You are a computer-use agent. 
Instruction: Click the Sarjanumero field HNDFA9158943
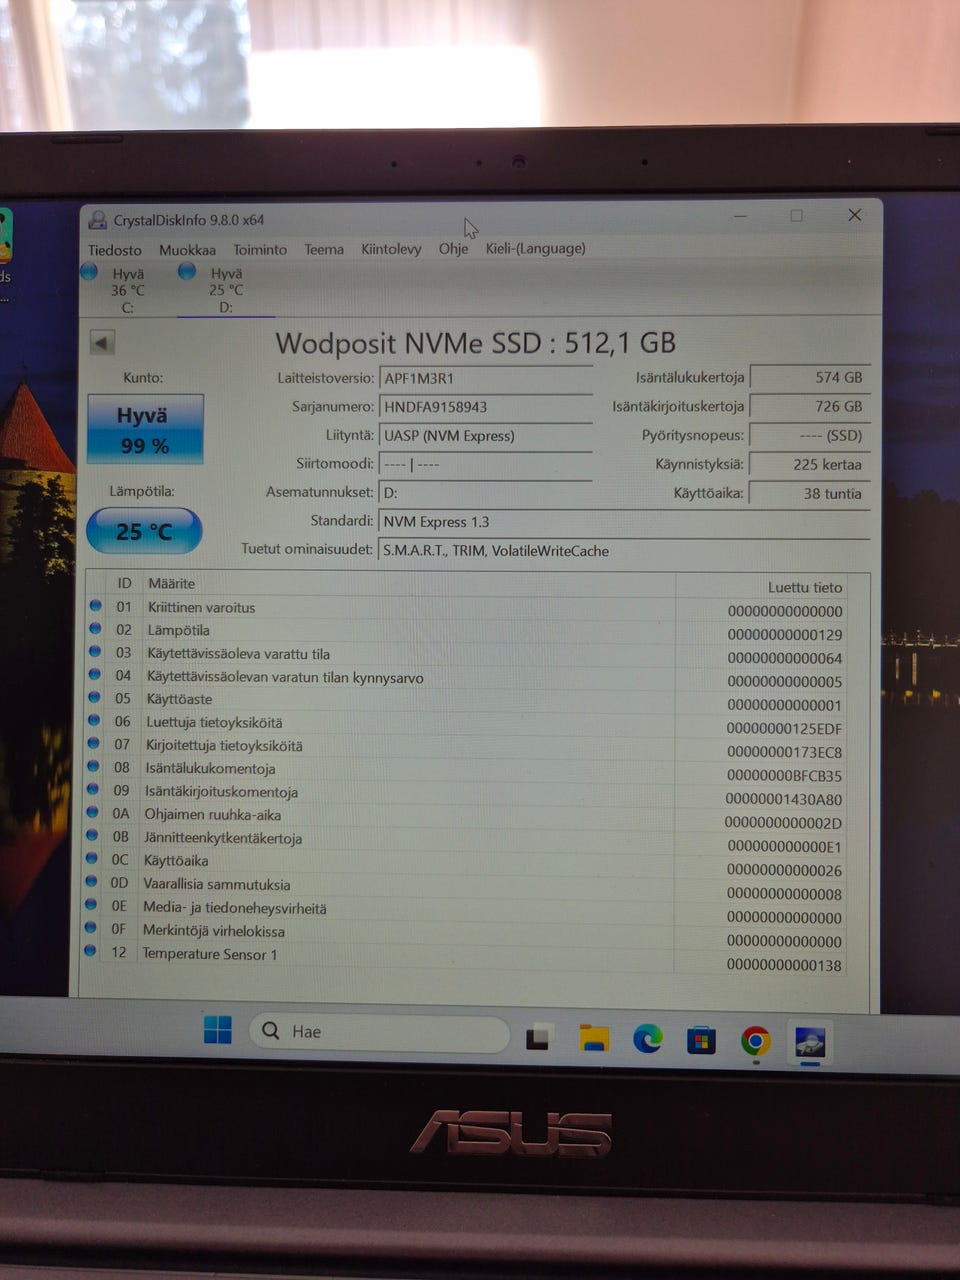pos(486,407)
